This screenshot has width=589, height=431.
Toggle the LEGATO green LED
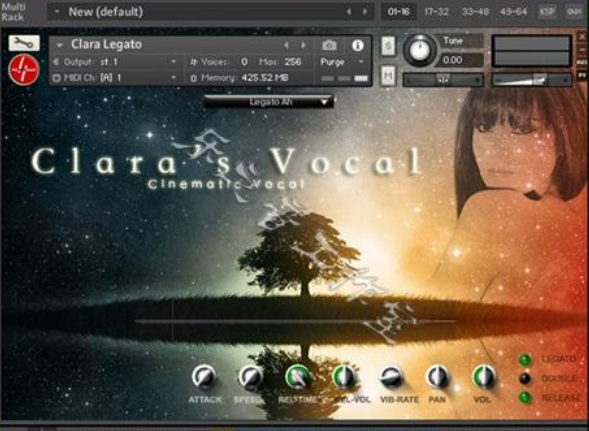[x=524, y=360]
